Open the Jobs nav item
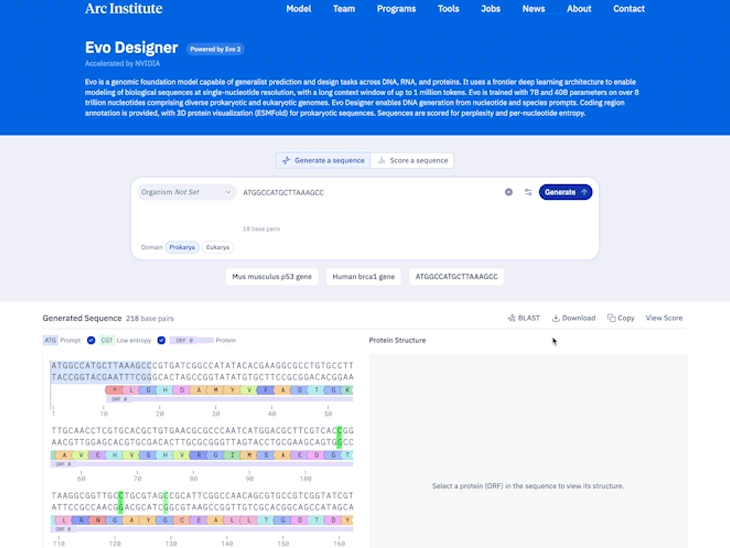The width and height of the screenshot is (730, 548). pos(491,9)
